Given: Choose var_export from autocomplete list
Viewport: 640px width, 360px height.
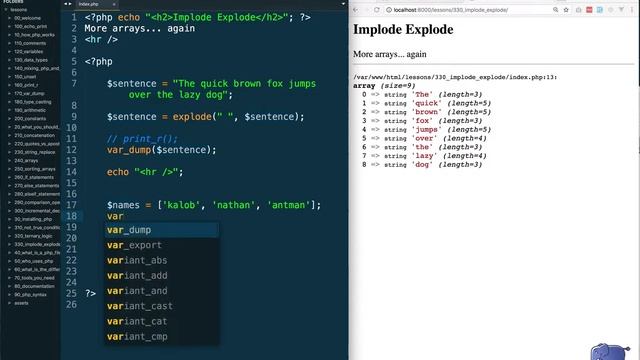Looking at the screenshot, I should pos(162,245).
